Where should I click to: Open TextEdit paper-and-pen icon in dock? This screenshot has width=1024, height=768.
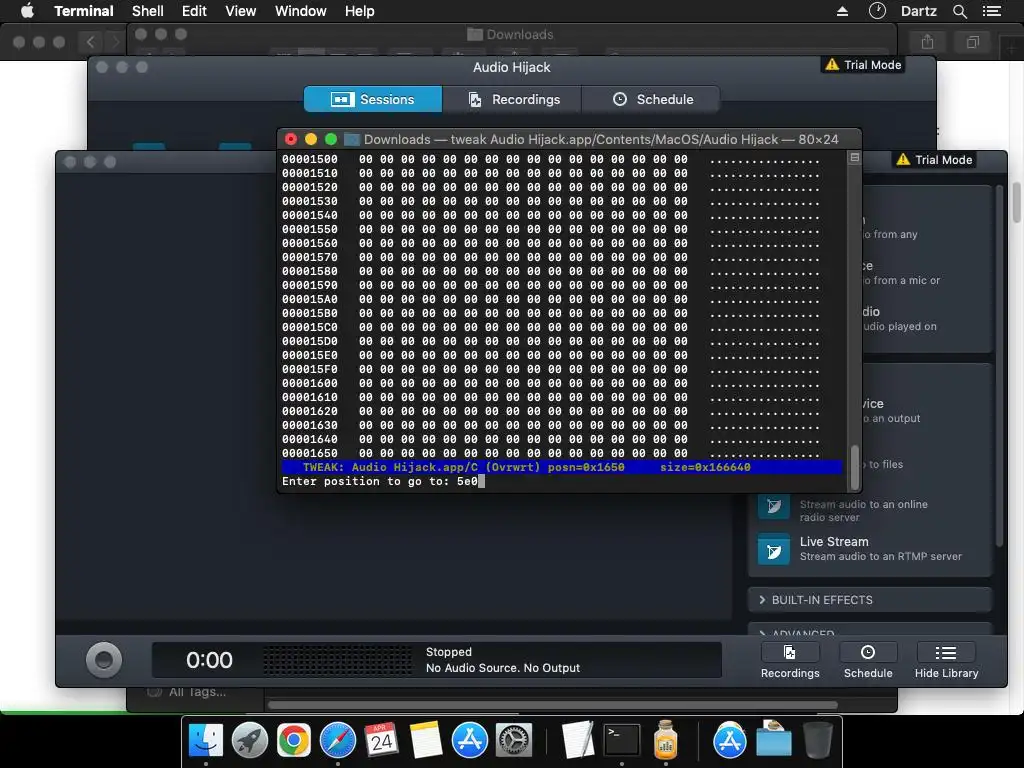point(578,741)
